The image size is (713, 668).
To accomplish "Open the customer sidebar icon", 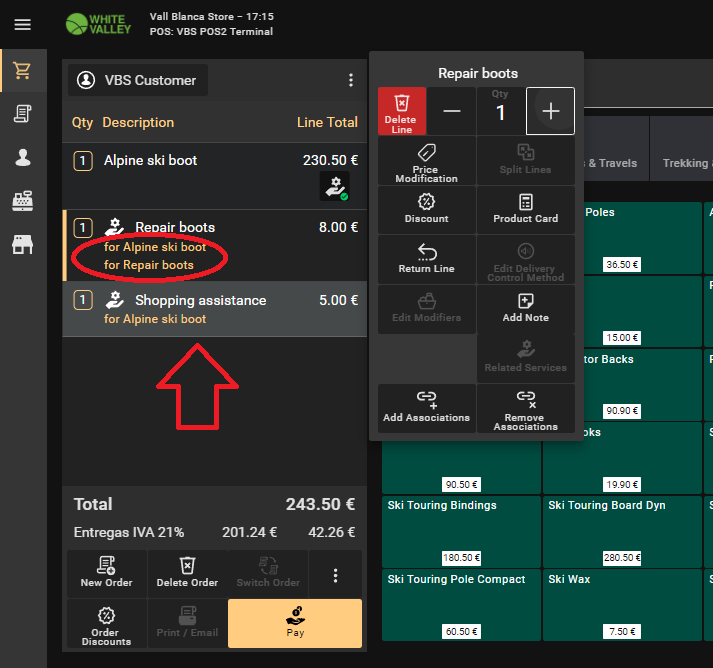I will (x=22, y=157).
